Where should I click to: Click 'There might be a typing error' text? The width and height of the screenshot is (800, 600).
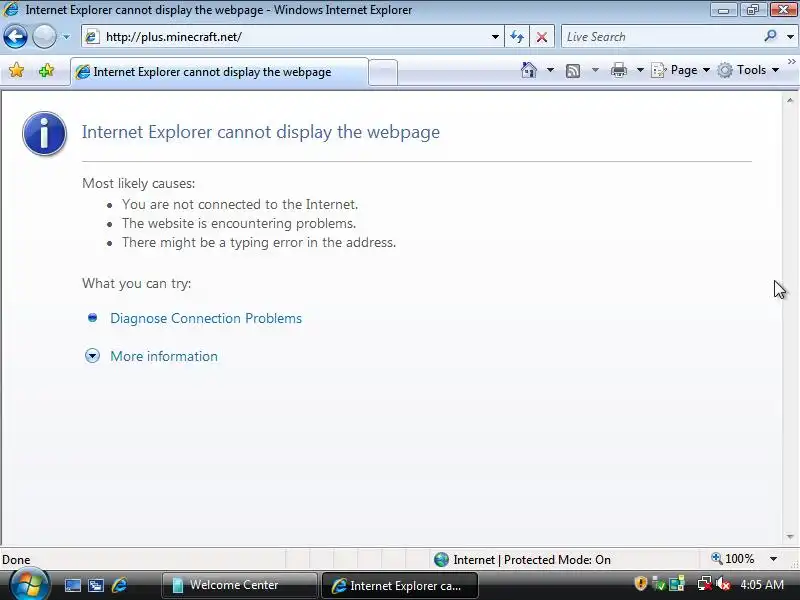259,242
